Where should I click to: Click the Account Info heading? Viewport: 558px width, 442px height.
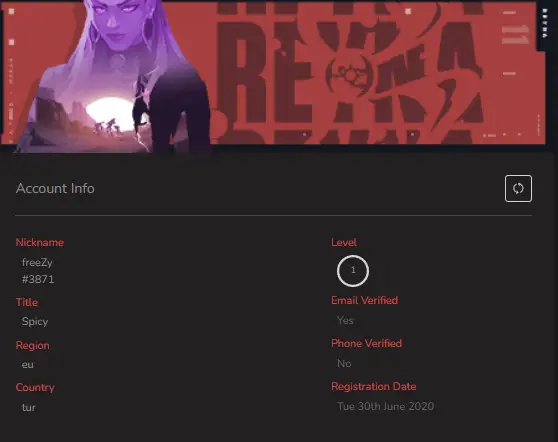pyautogui.click(x=55, y=188)
